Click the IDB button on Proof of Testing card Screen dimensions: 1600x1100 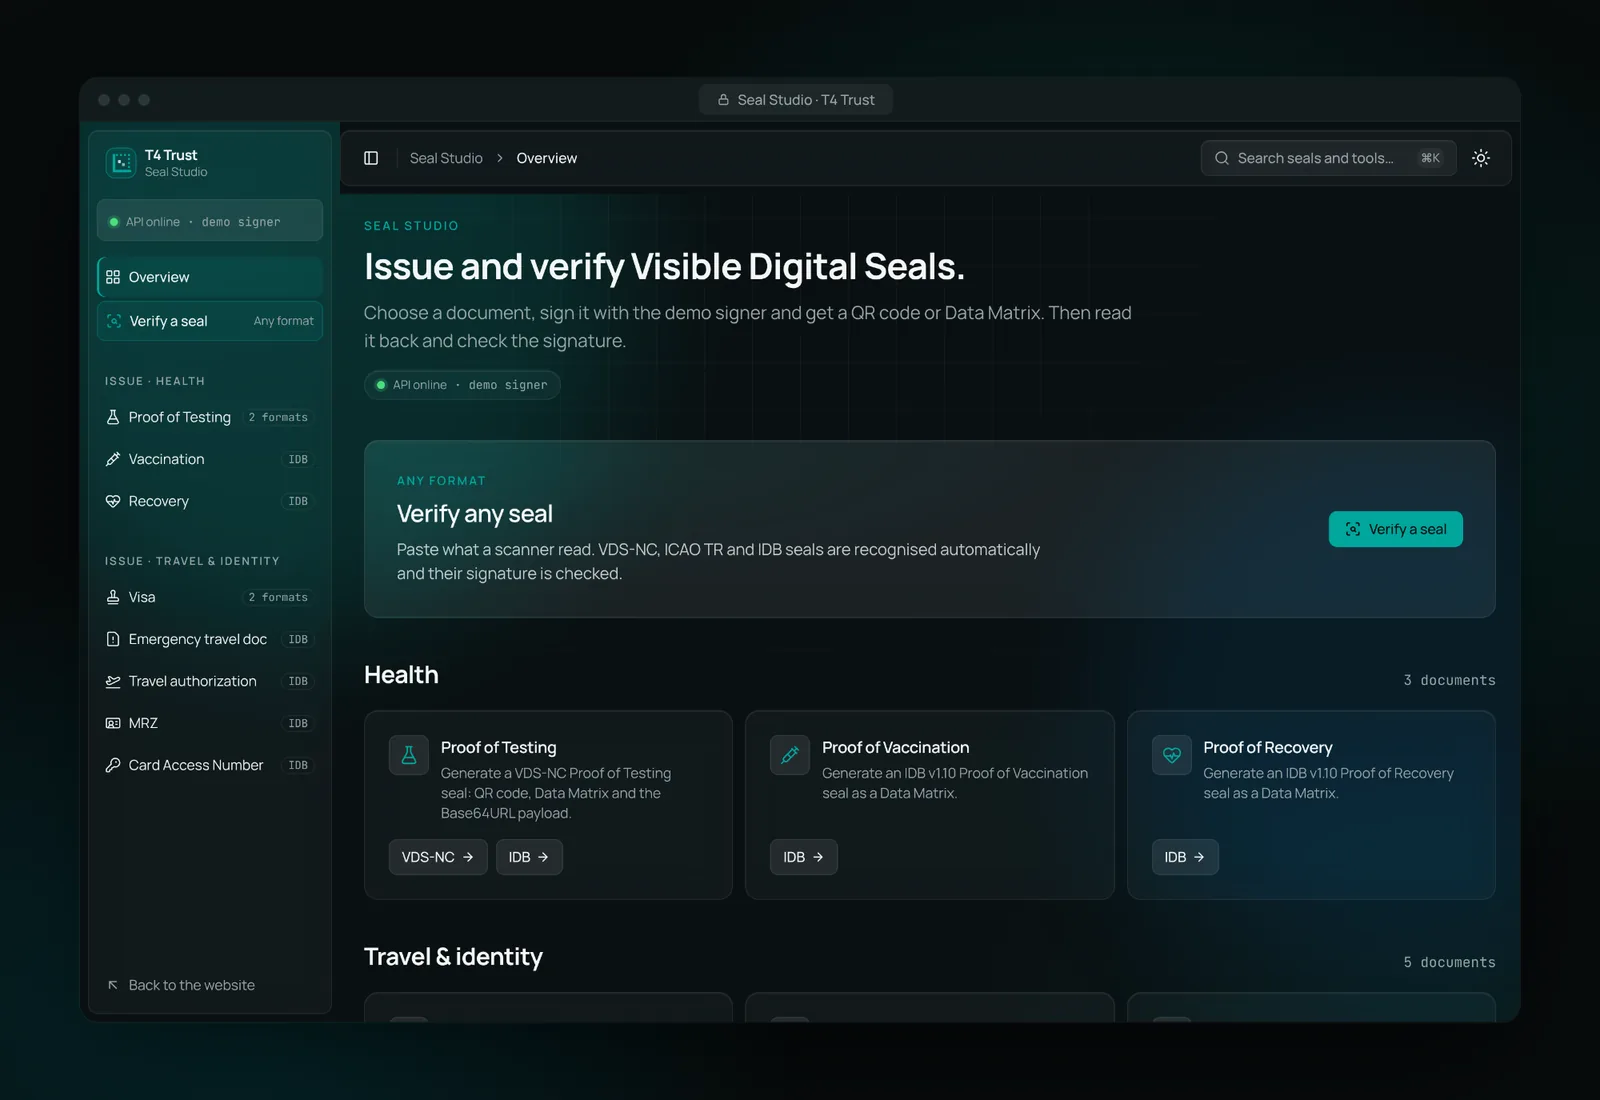tap(529, 857)
